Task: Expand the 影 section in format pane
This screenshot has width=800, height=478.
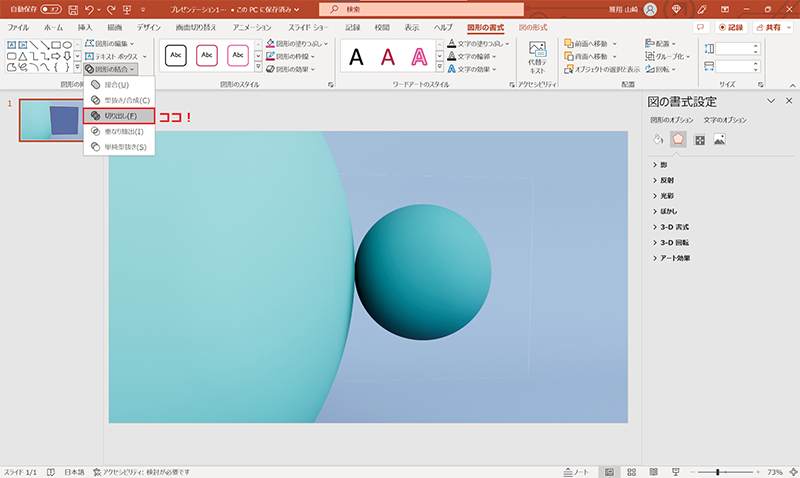Action: (x=663, y=163)
